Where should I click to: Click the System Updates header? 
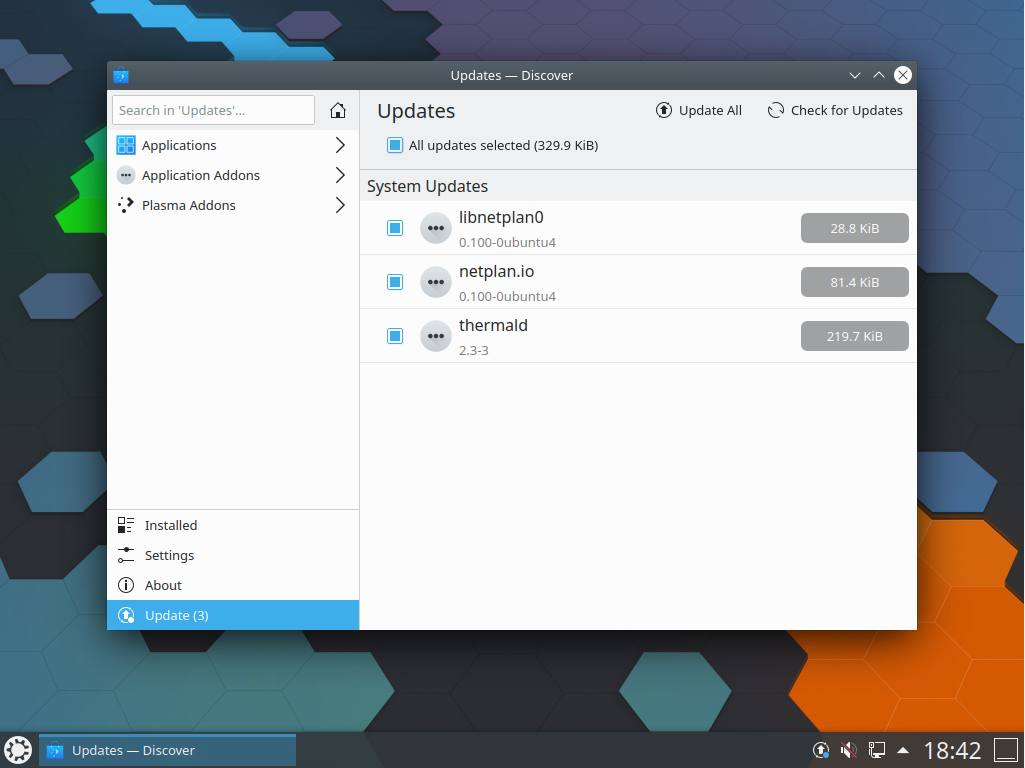[x=427, y=186]
